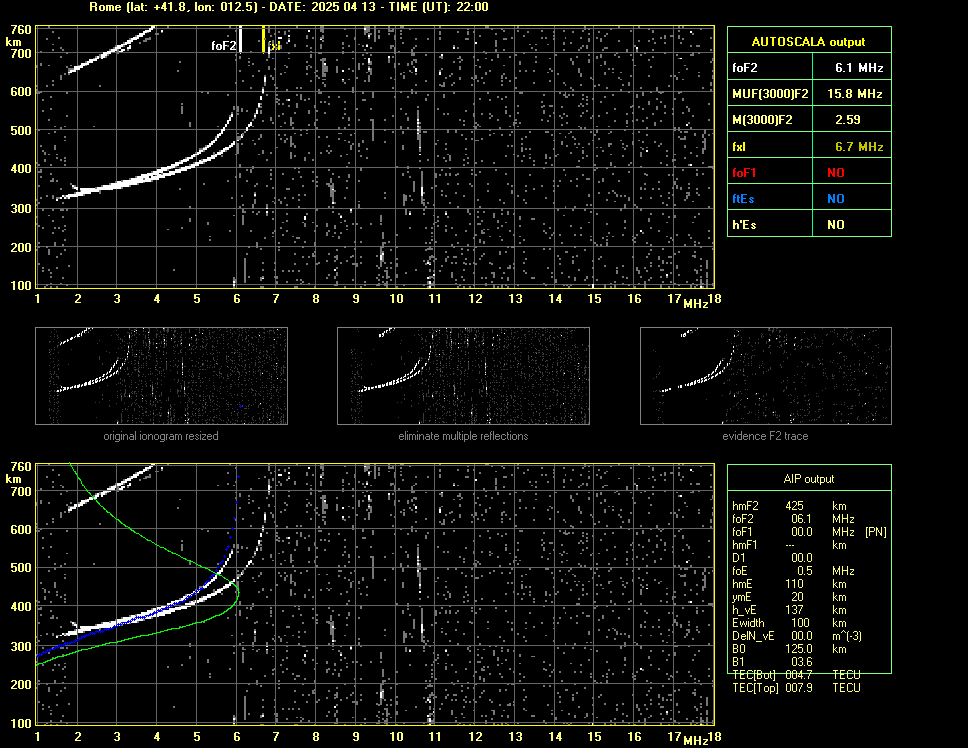Click the 10 MHz axis tick under bottom ionogram
Viewport: 968px width, 748px height.
pos(396,736)
